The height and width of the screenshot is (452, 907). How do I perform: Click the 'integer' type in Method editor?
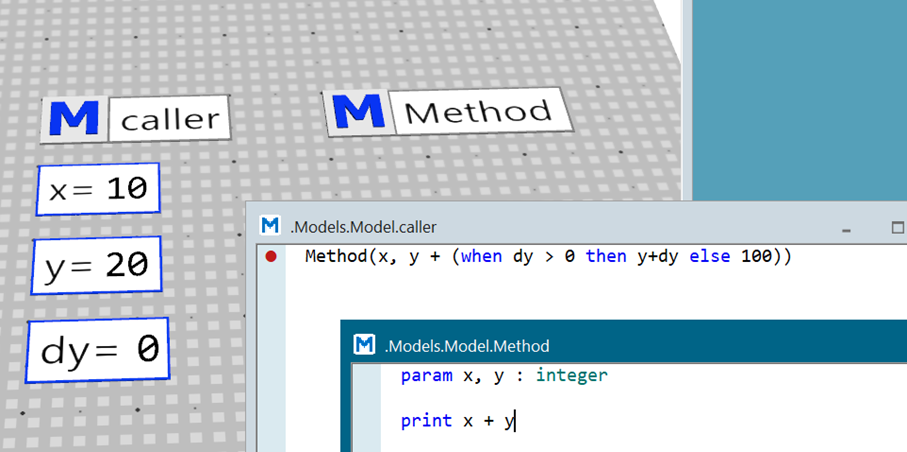coord(572,376)
